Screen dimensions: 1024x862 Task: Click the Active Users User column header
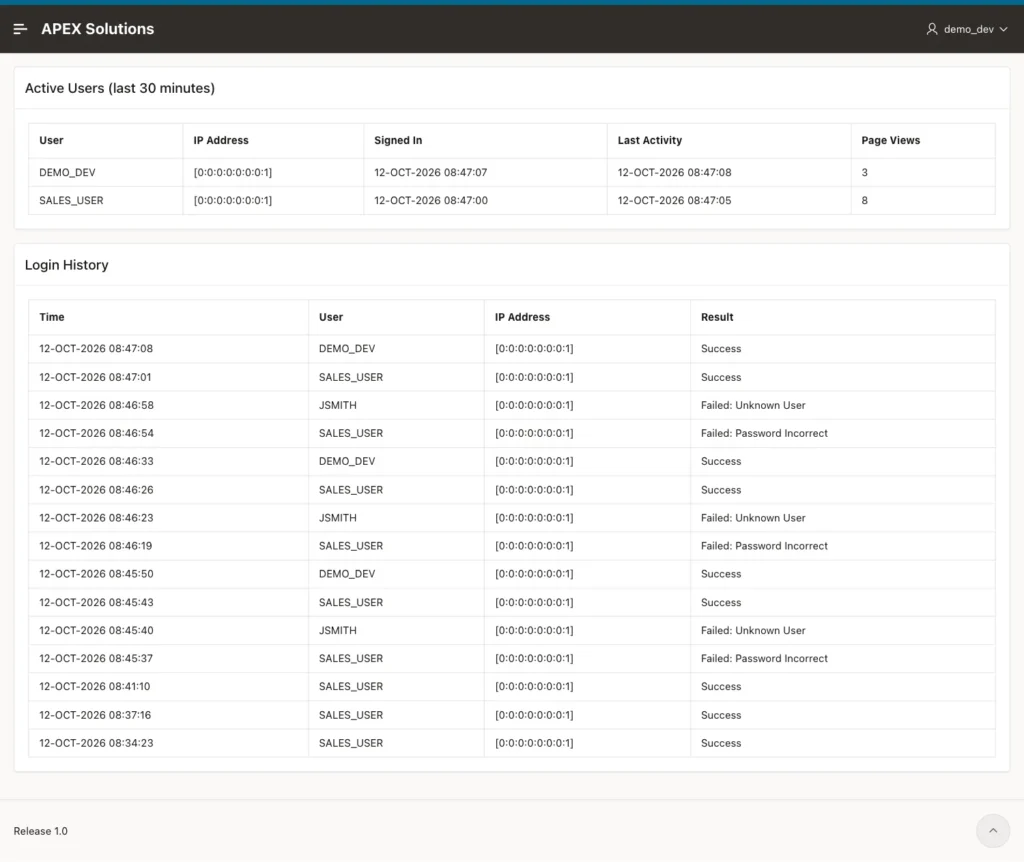51,140
